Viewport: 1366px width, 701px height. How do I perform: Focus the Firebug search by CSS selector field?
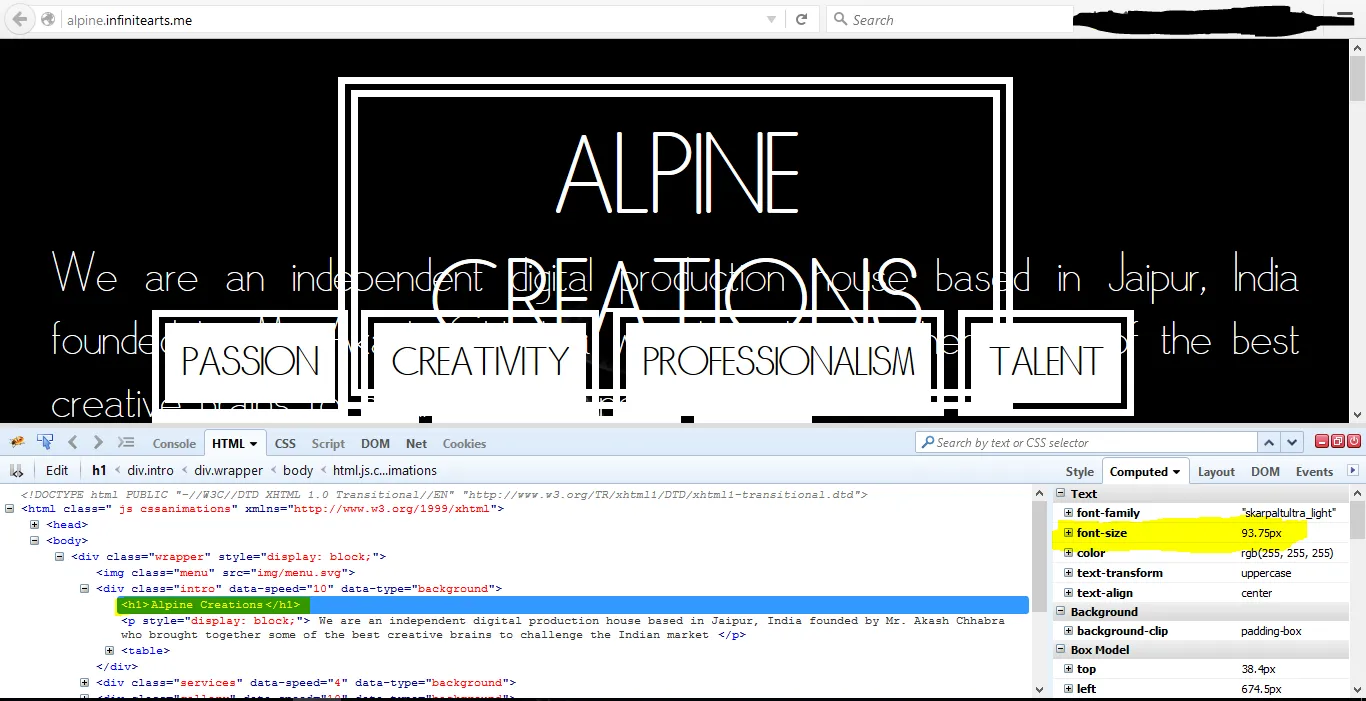[x=1086, y=442]
